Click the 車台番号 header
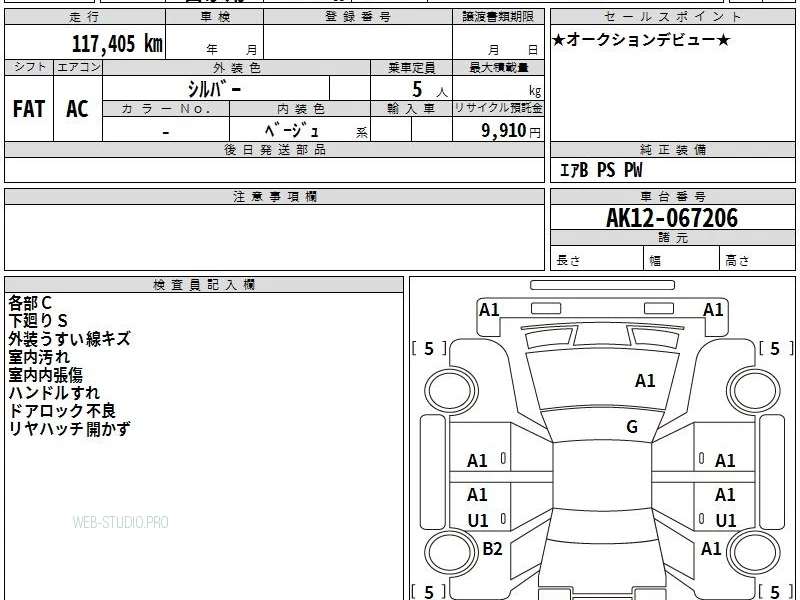This screenshot has width=800, height=600. (x=672, y=197)
